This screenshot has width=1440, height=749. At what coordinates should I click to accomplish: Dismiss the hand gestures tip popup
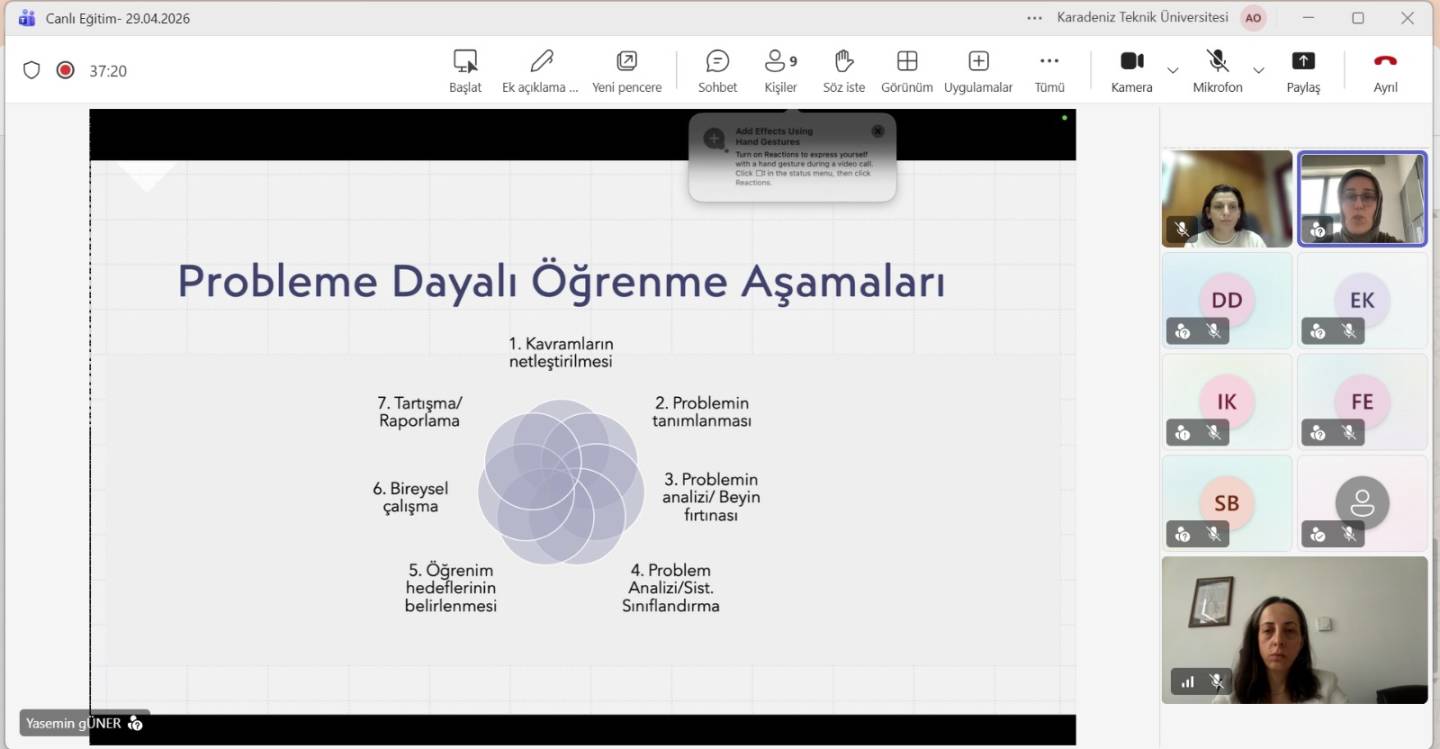[x=877, y=131]
